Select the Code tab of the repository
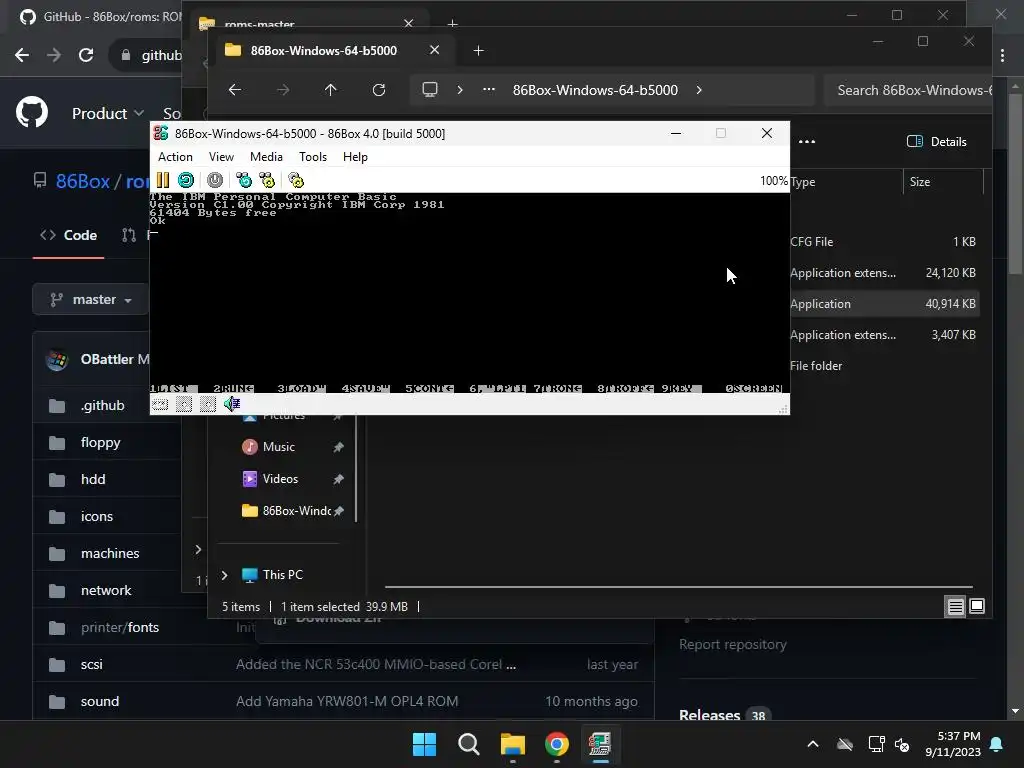 pos(69,235)
